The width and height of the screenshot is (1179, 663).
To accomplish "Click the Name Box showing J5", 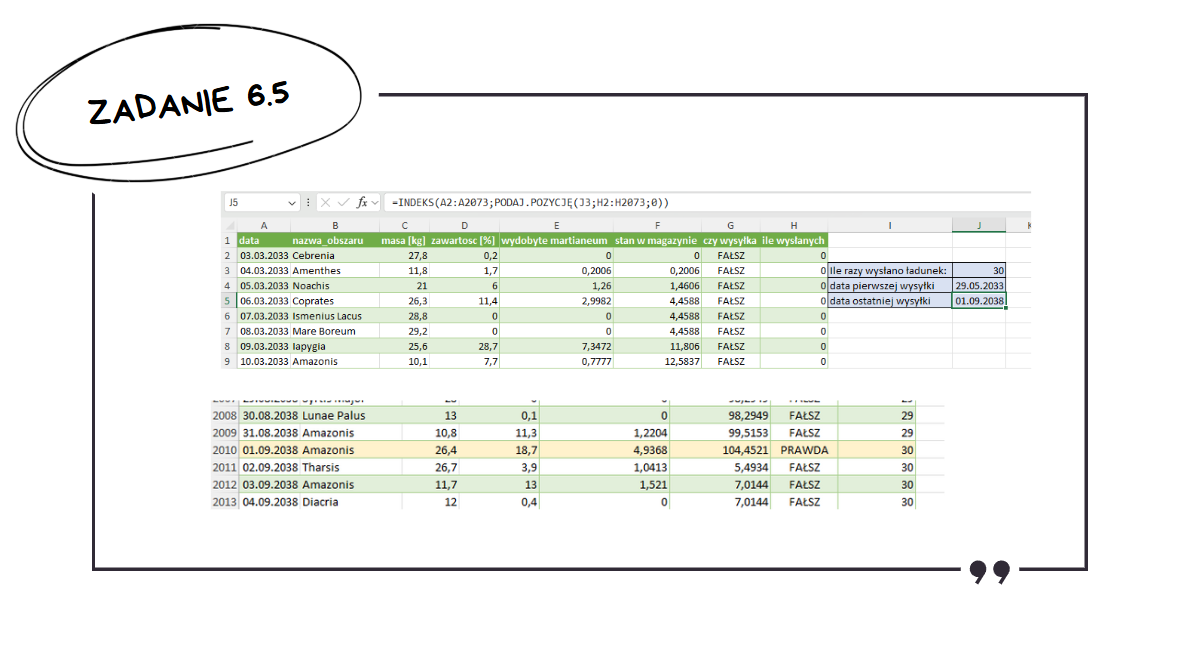I will [261, 202].
